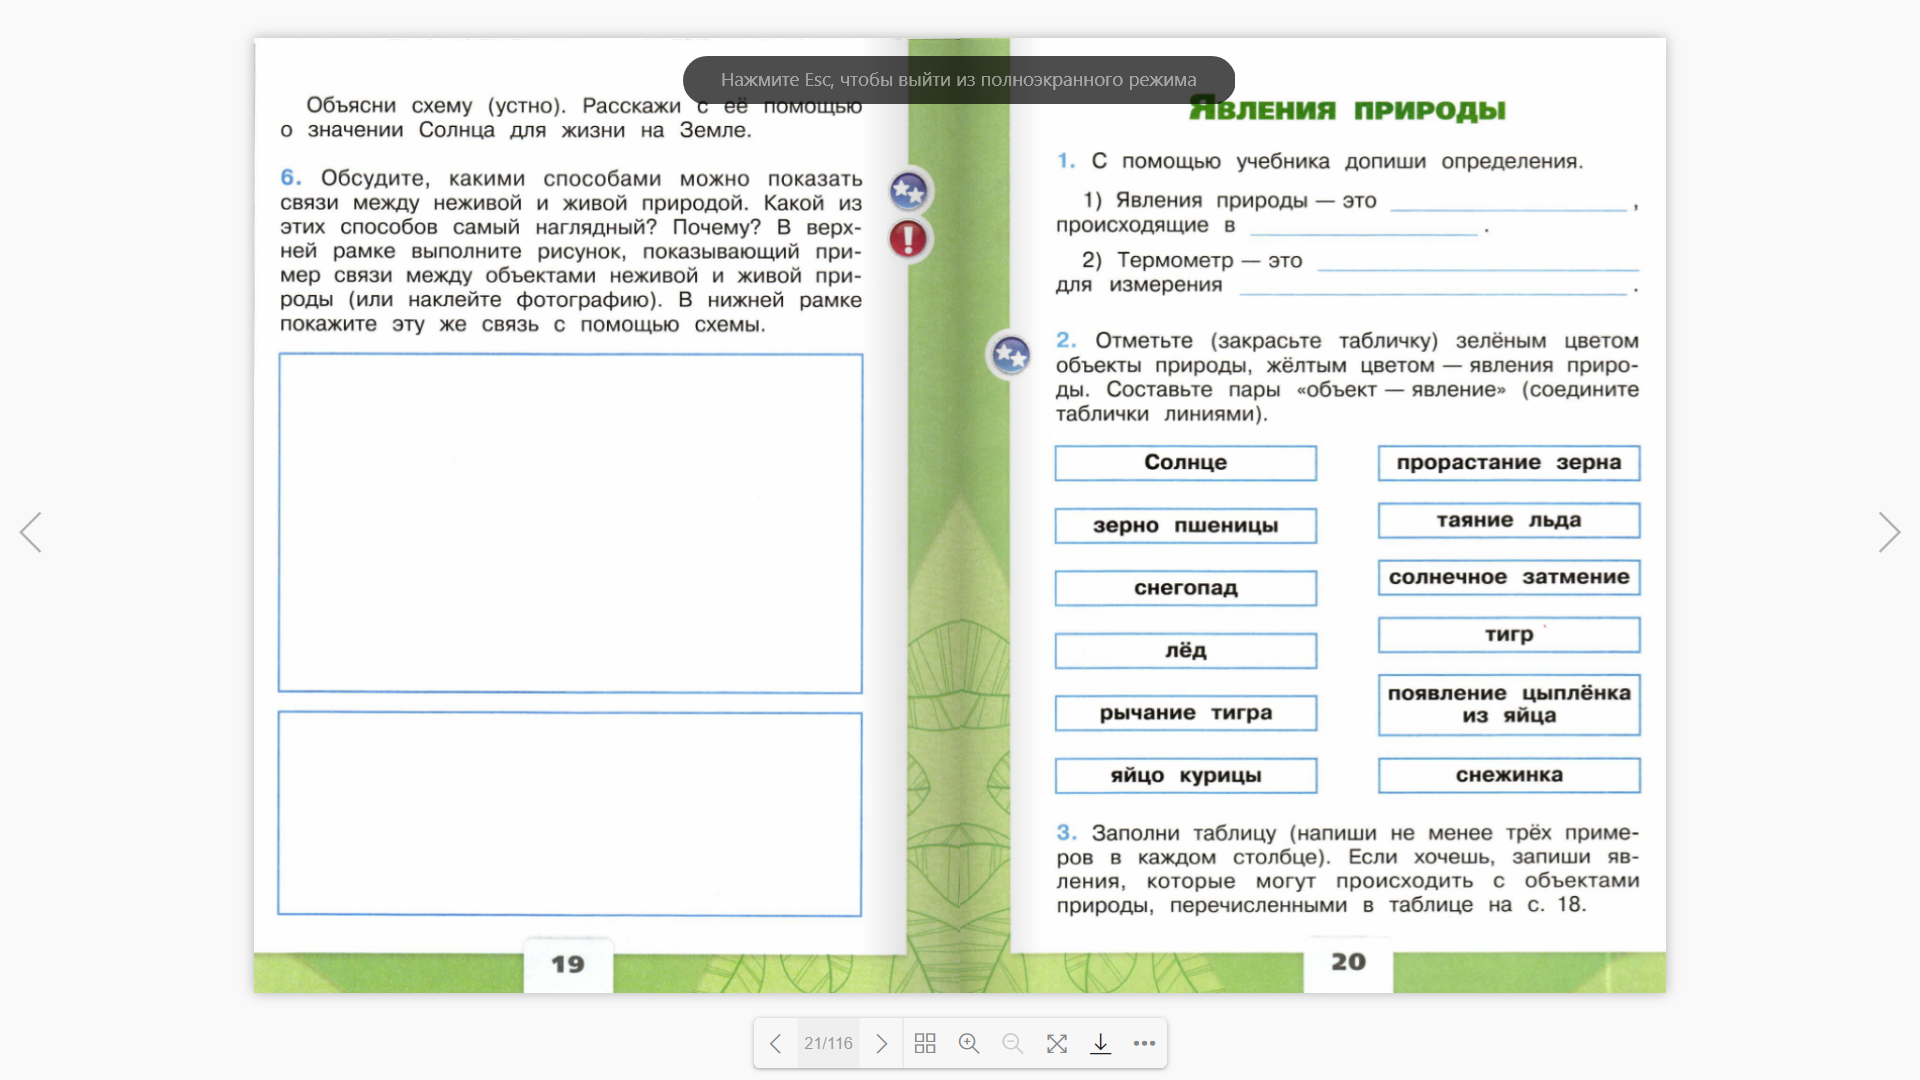
Task: Select the 'прорастание зерна' box
Action: point(1509,463)
